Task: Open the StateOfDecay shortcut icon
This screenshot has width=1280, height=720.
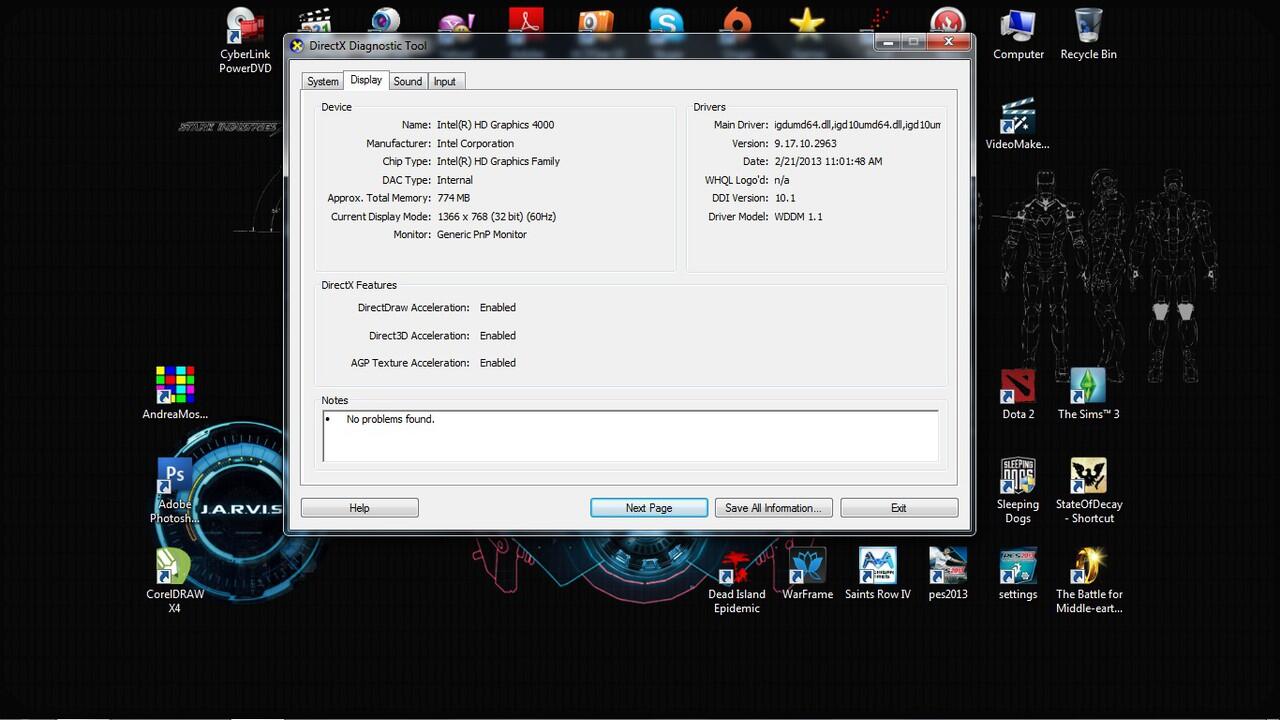Action: point(1089,491)
